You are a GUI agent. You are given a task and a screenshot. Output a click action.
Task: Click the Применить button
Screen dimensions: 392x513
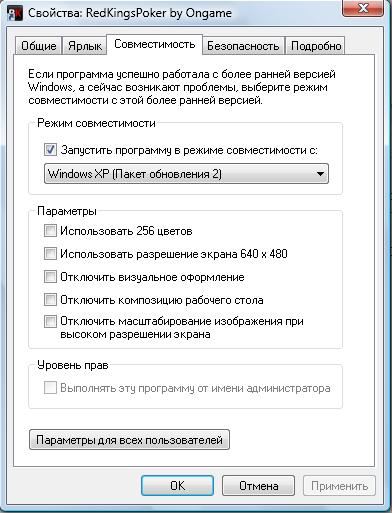pyautogui.click(x=339, y=486)
